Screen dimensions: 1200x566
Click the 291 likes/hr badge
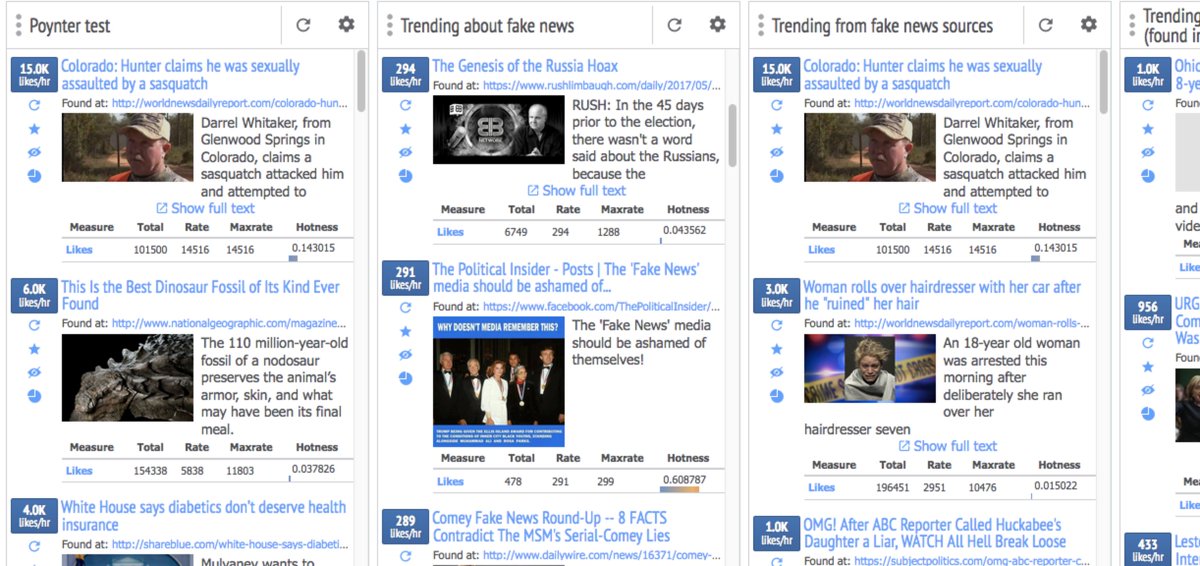(x=405, y=278)
